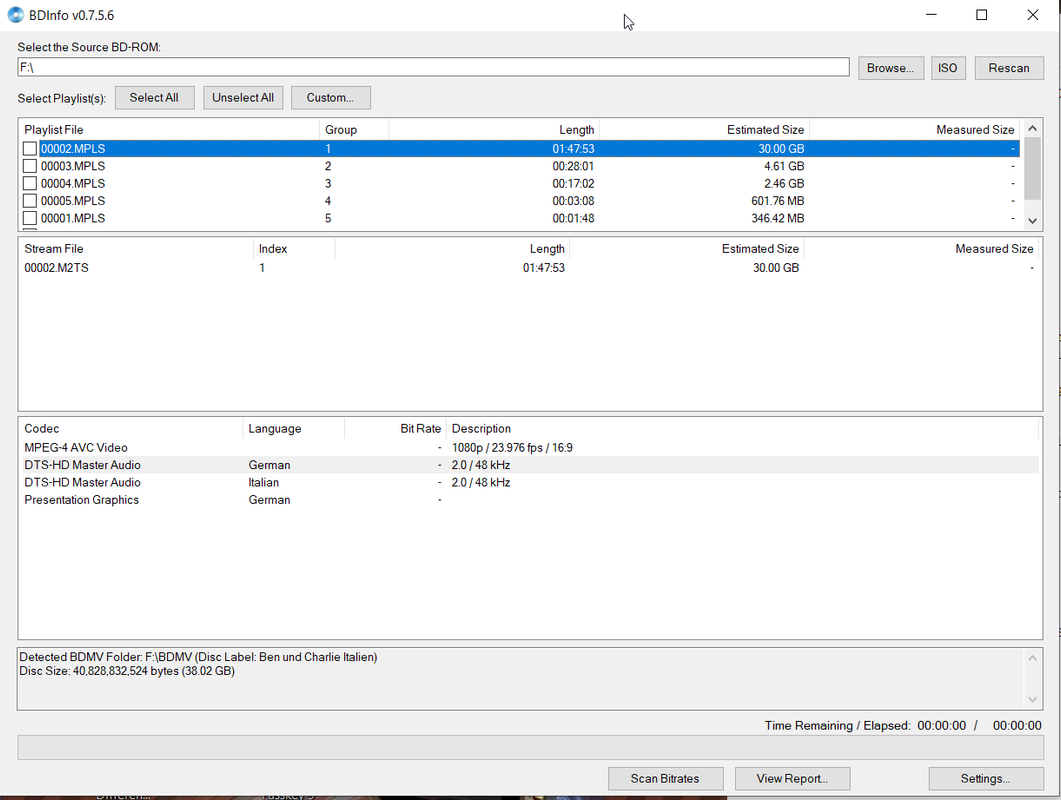Image resolution: width=1061 pixels, height=800 pixels.
Task: Click log box scroll down arrow
Action: click(1032, 700)
